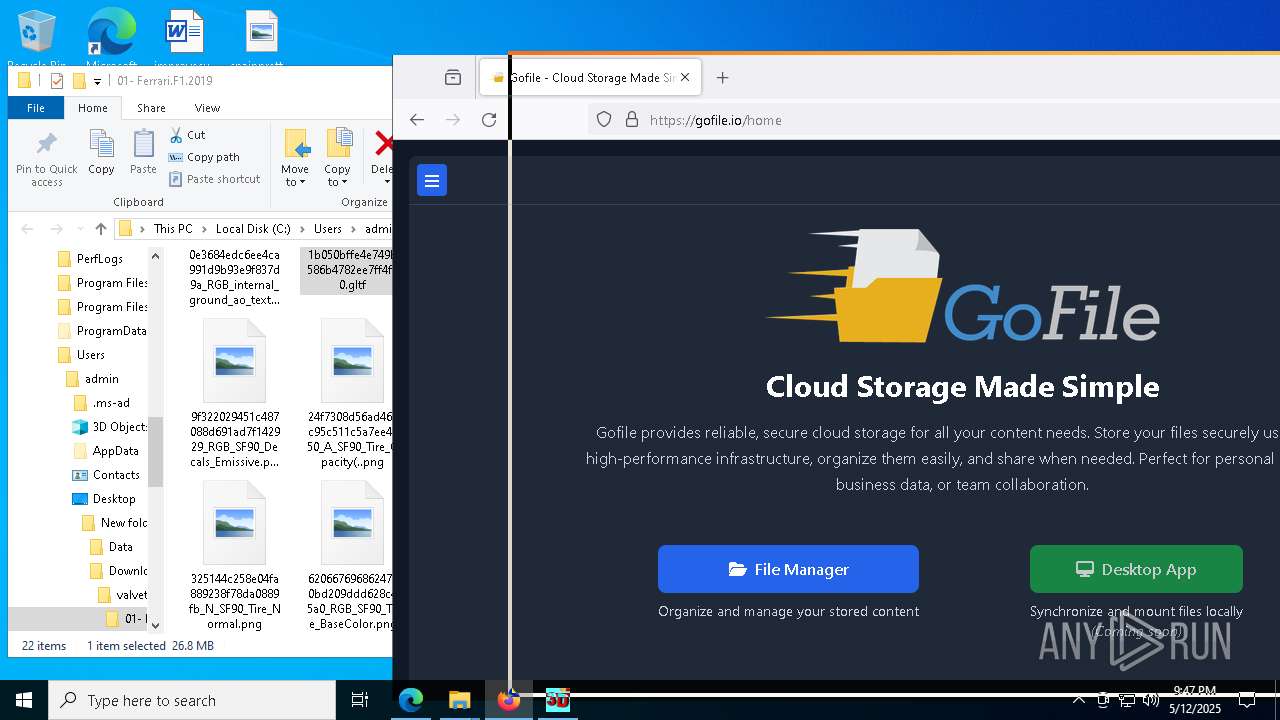
Task: Select the 9f322029...Decals_Emissive PNG thumbnail
Action: tap(234, 361)
